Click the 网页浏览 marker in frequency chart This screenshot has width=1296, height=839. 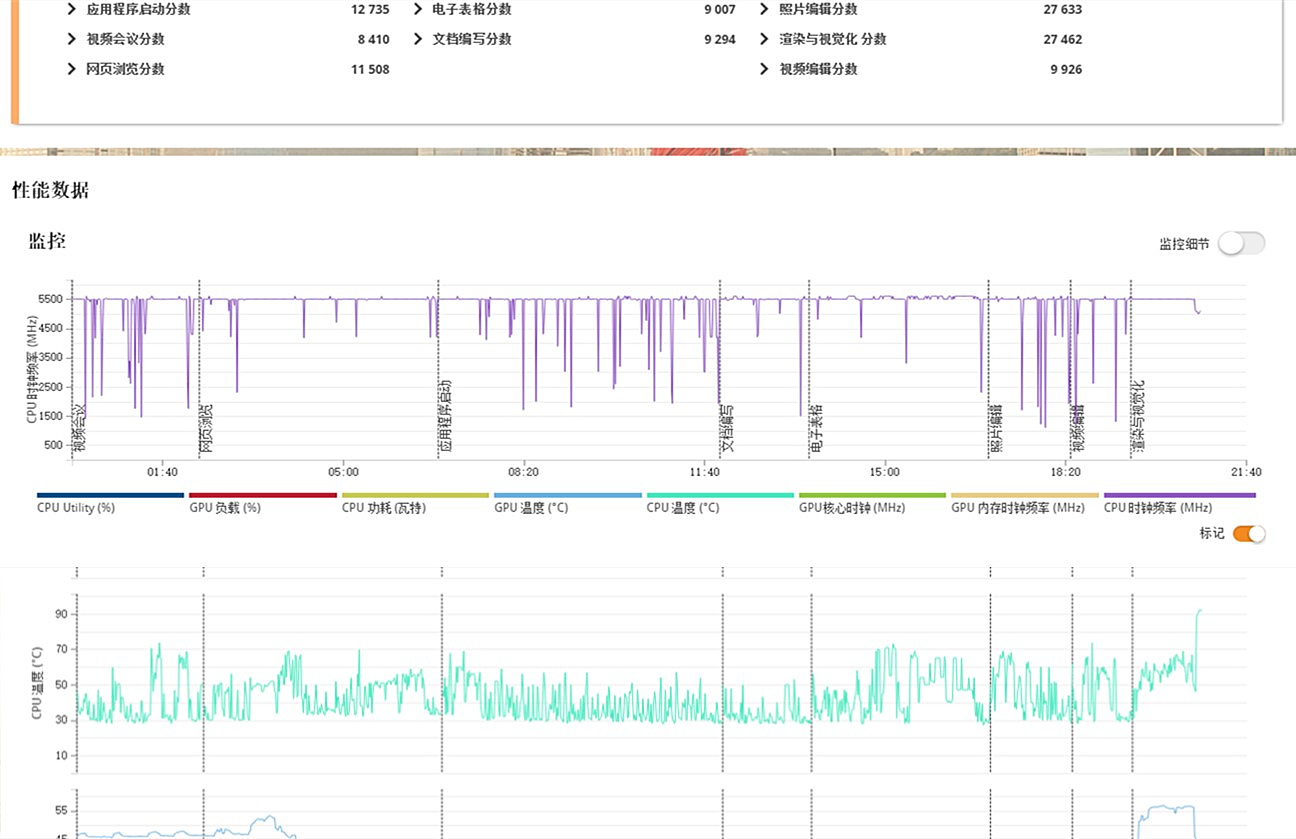click(206, 429)
